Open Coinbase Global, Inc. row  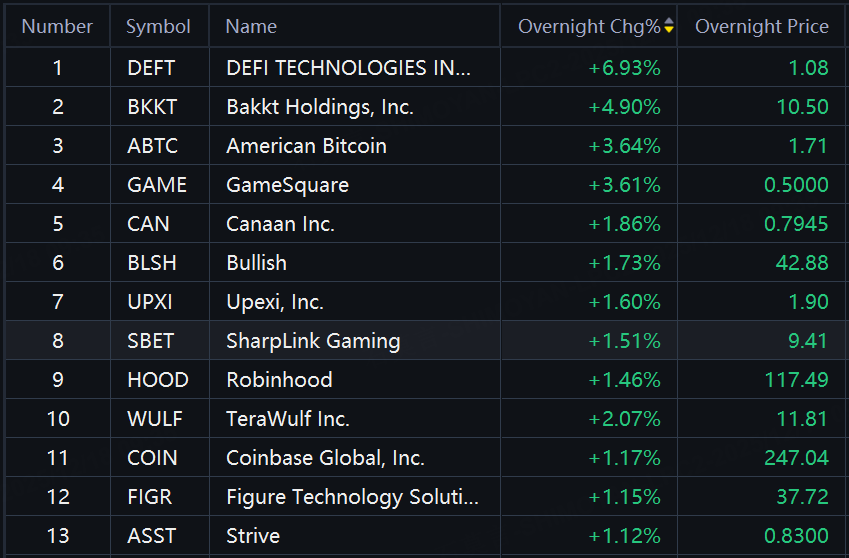424,457
